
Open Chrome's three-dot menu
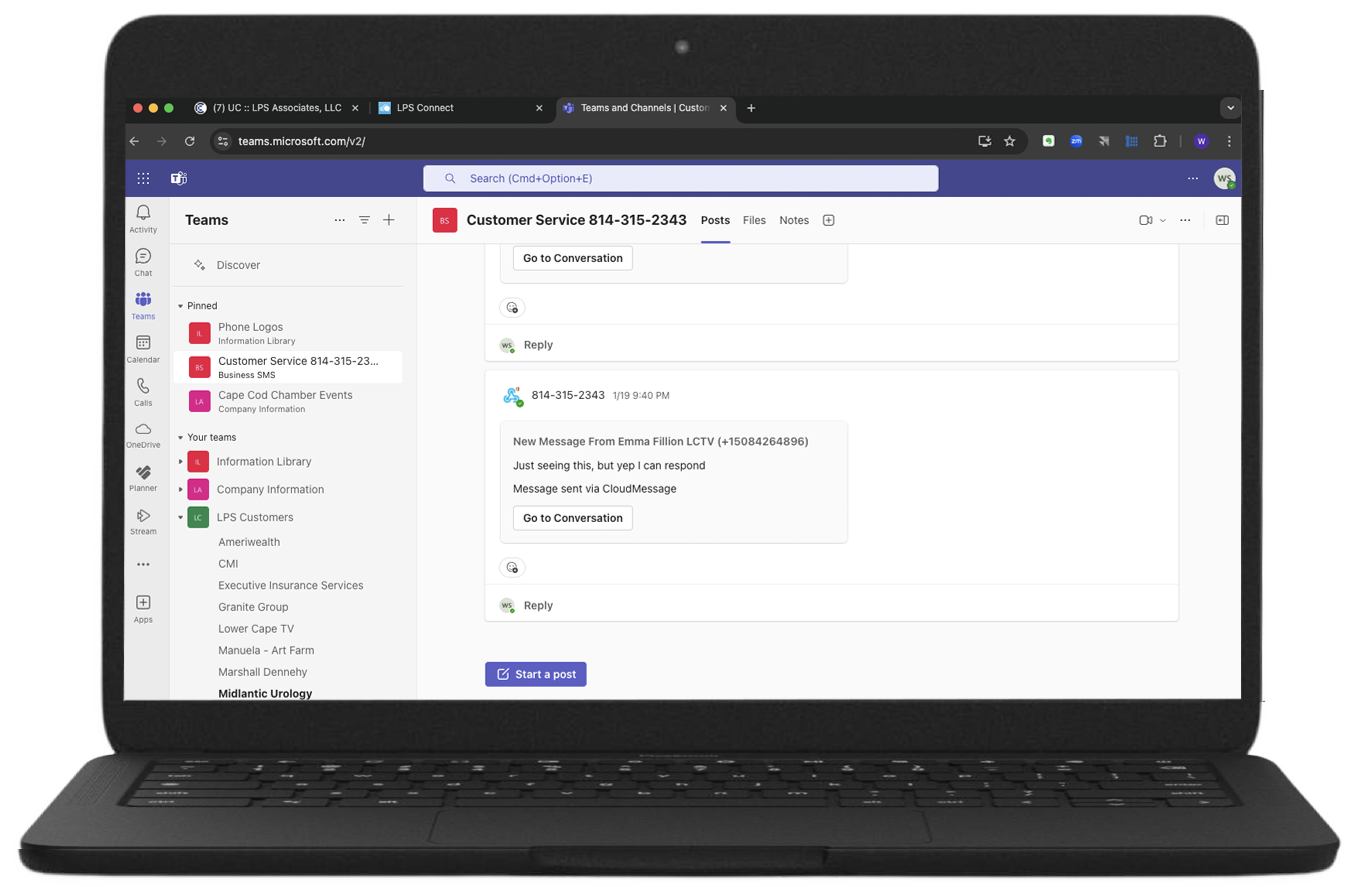(1229, 141)
